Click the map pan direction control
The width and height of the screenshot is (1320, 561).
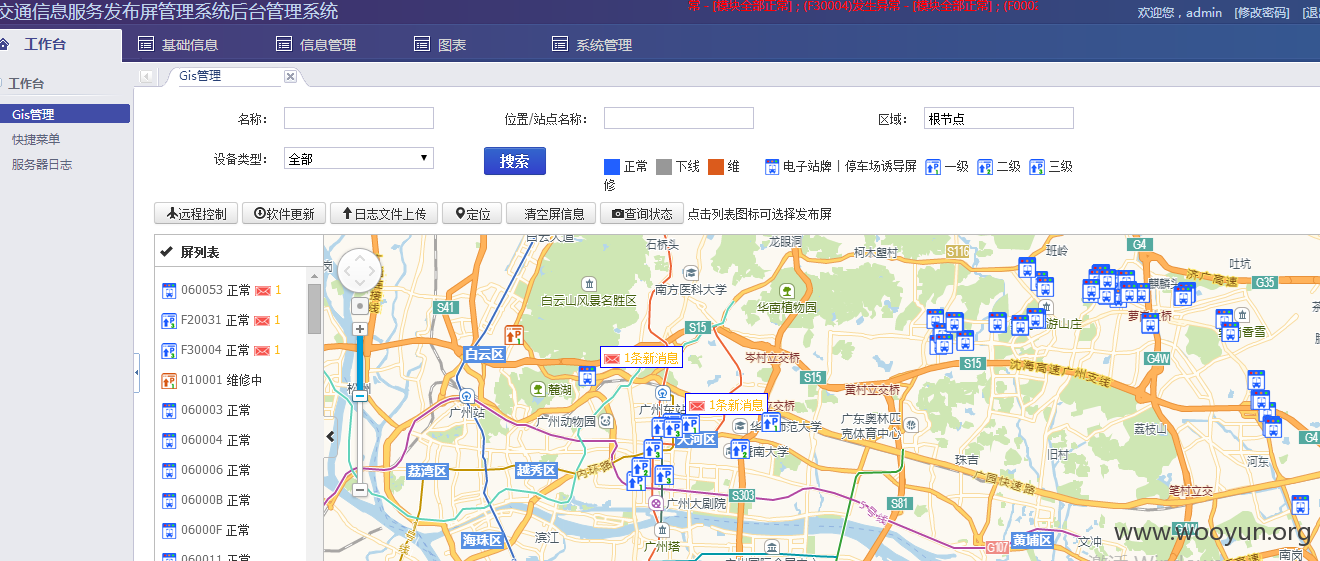pos(359,270)
